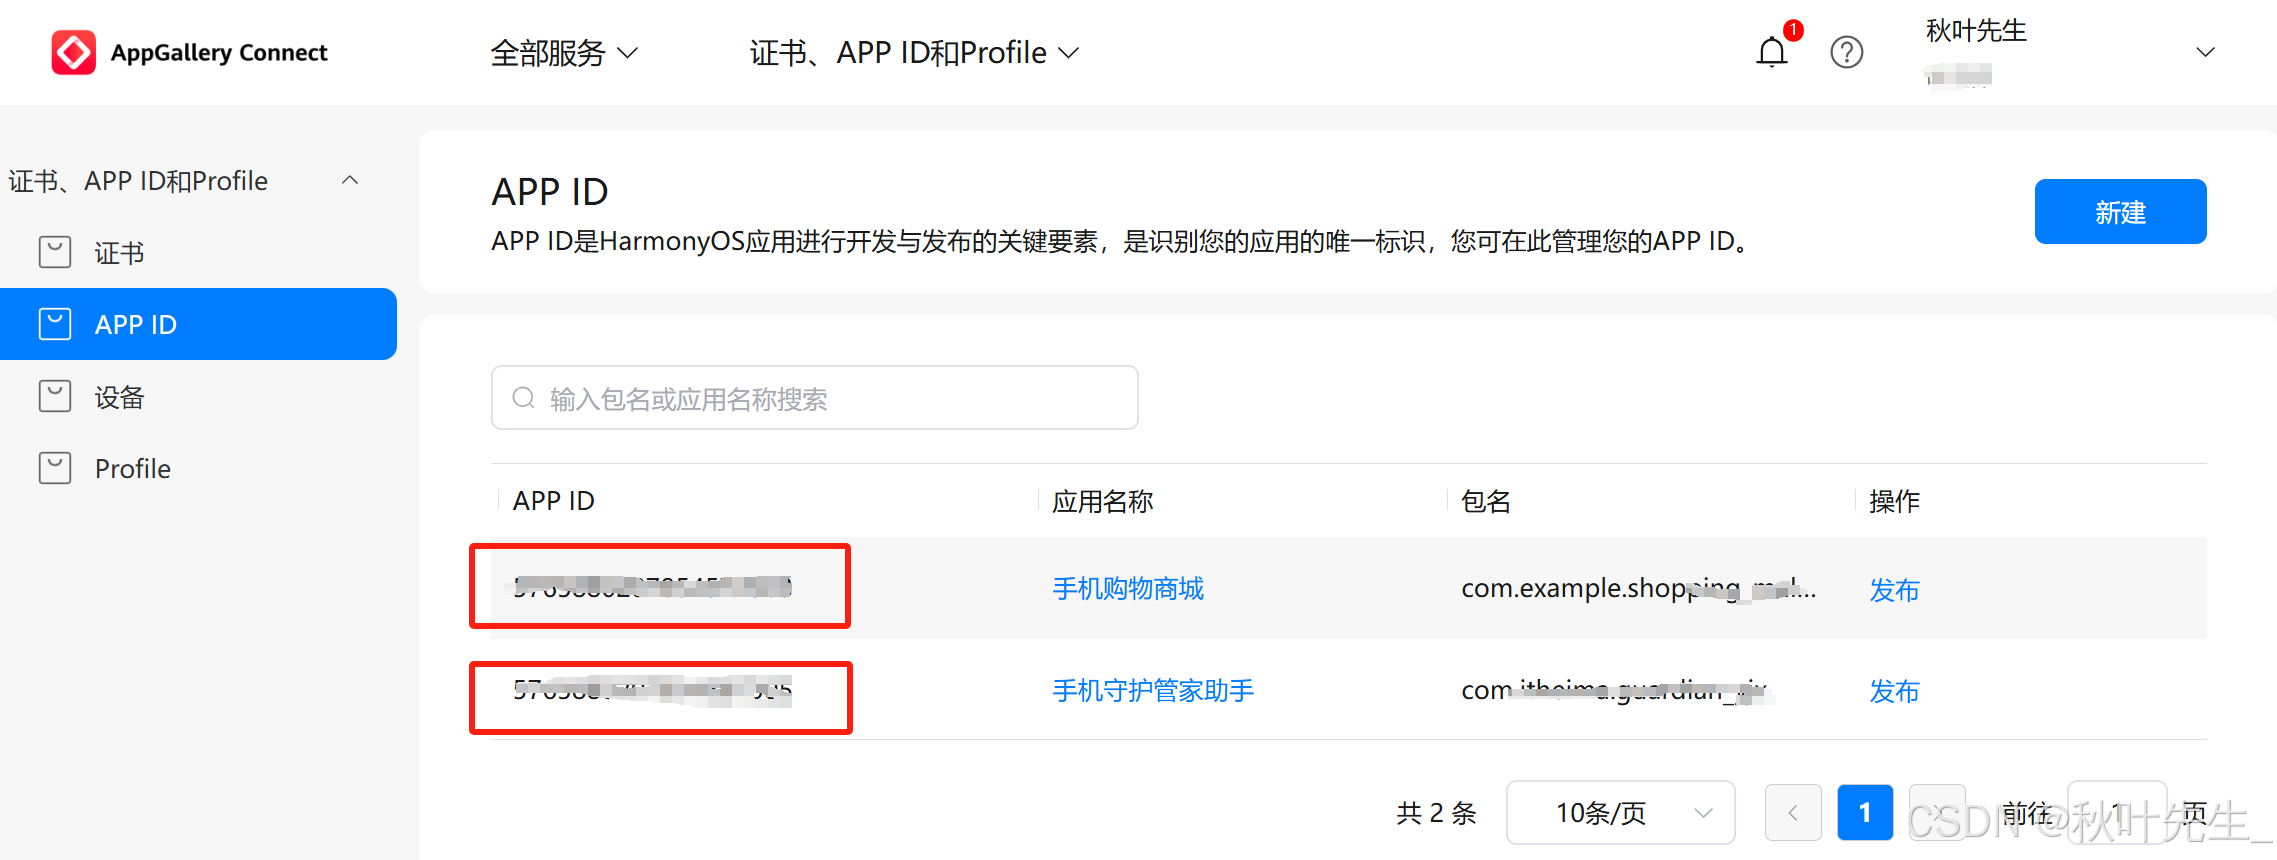Click the APP ID sidebar icon
This screenshot has height=860, width=2277.
[x=55, y=324]
